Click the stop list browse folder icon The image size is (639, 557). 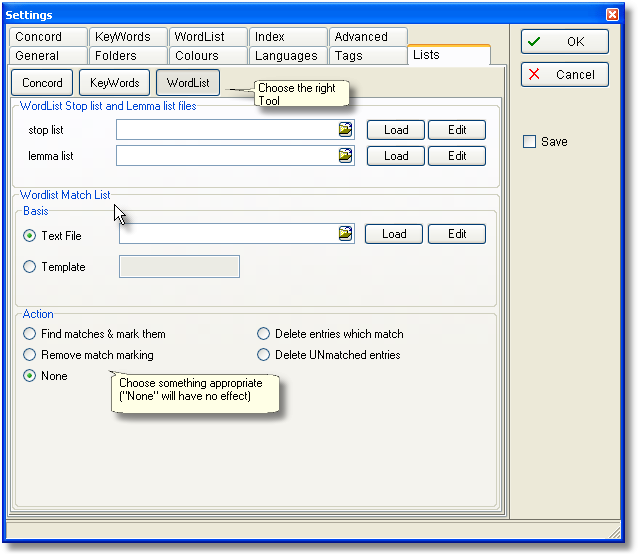click(x=346, y=130)
